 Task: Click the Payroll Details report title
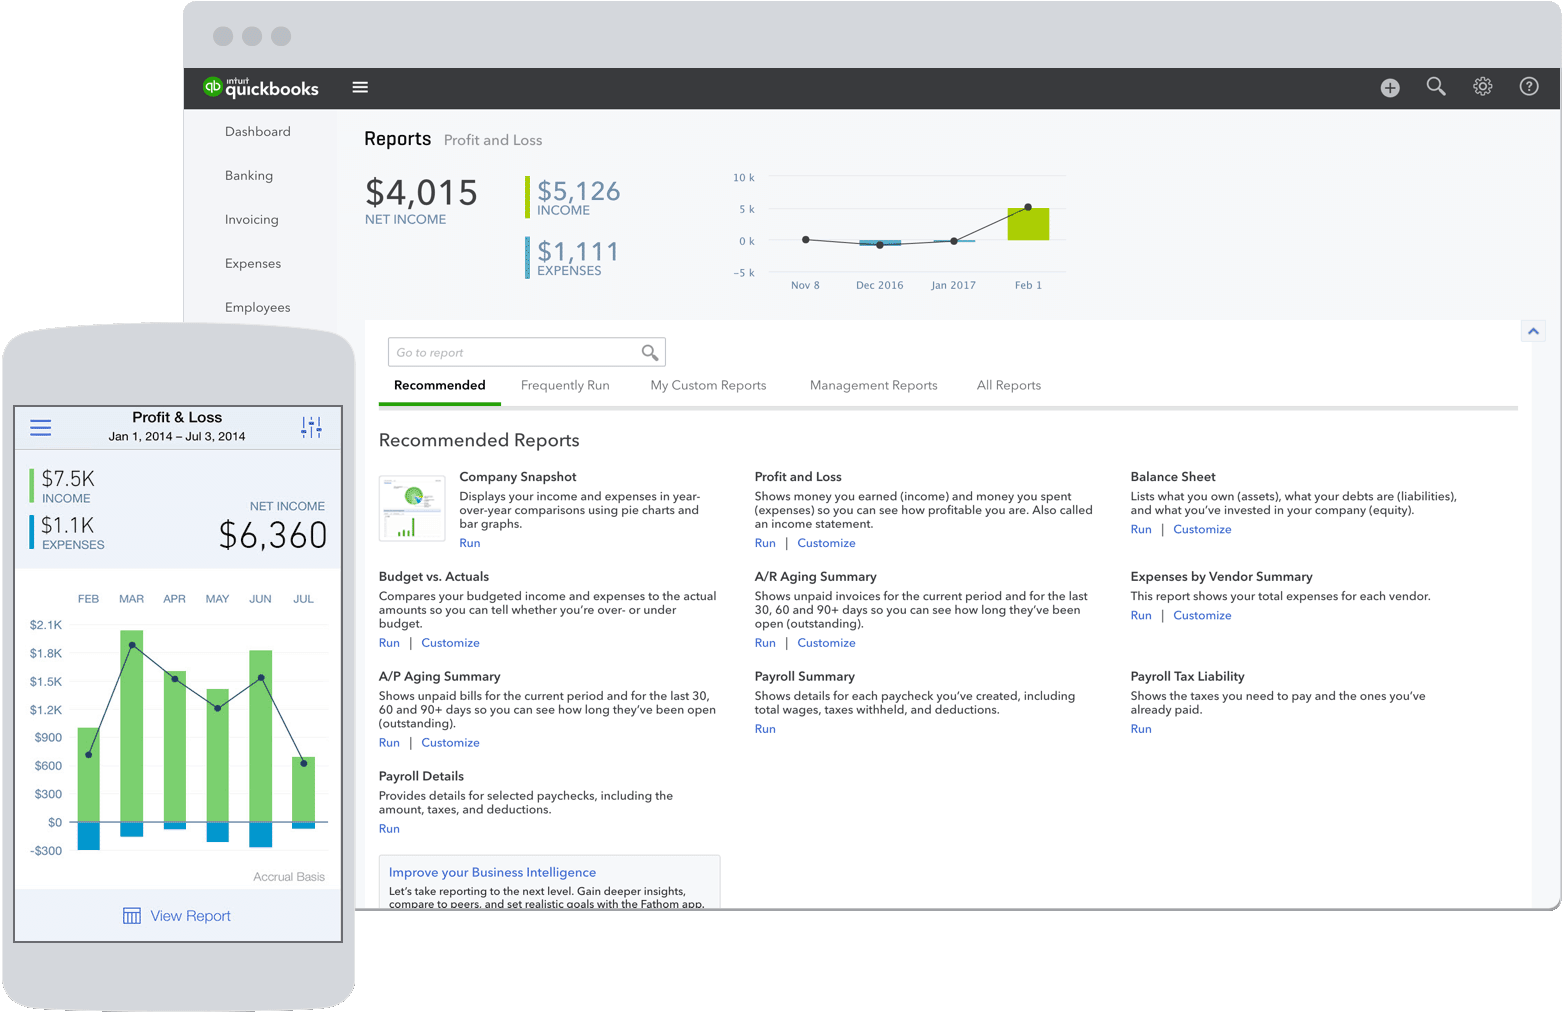(x=421, y=776)
